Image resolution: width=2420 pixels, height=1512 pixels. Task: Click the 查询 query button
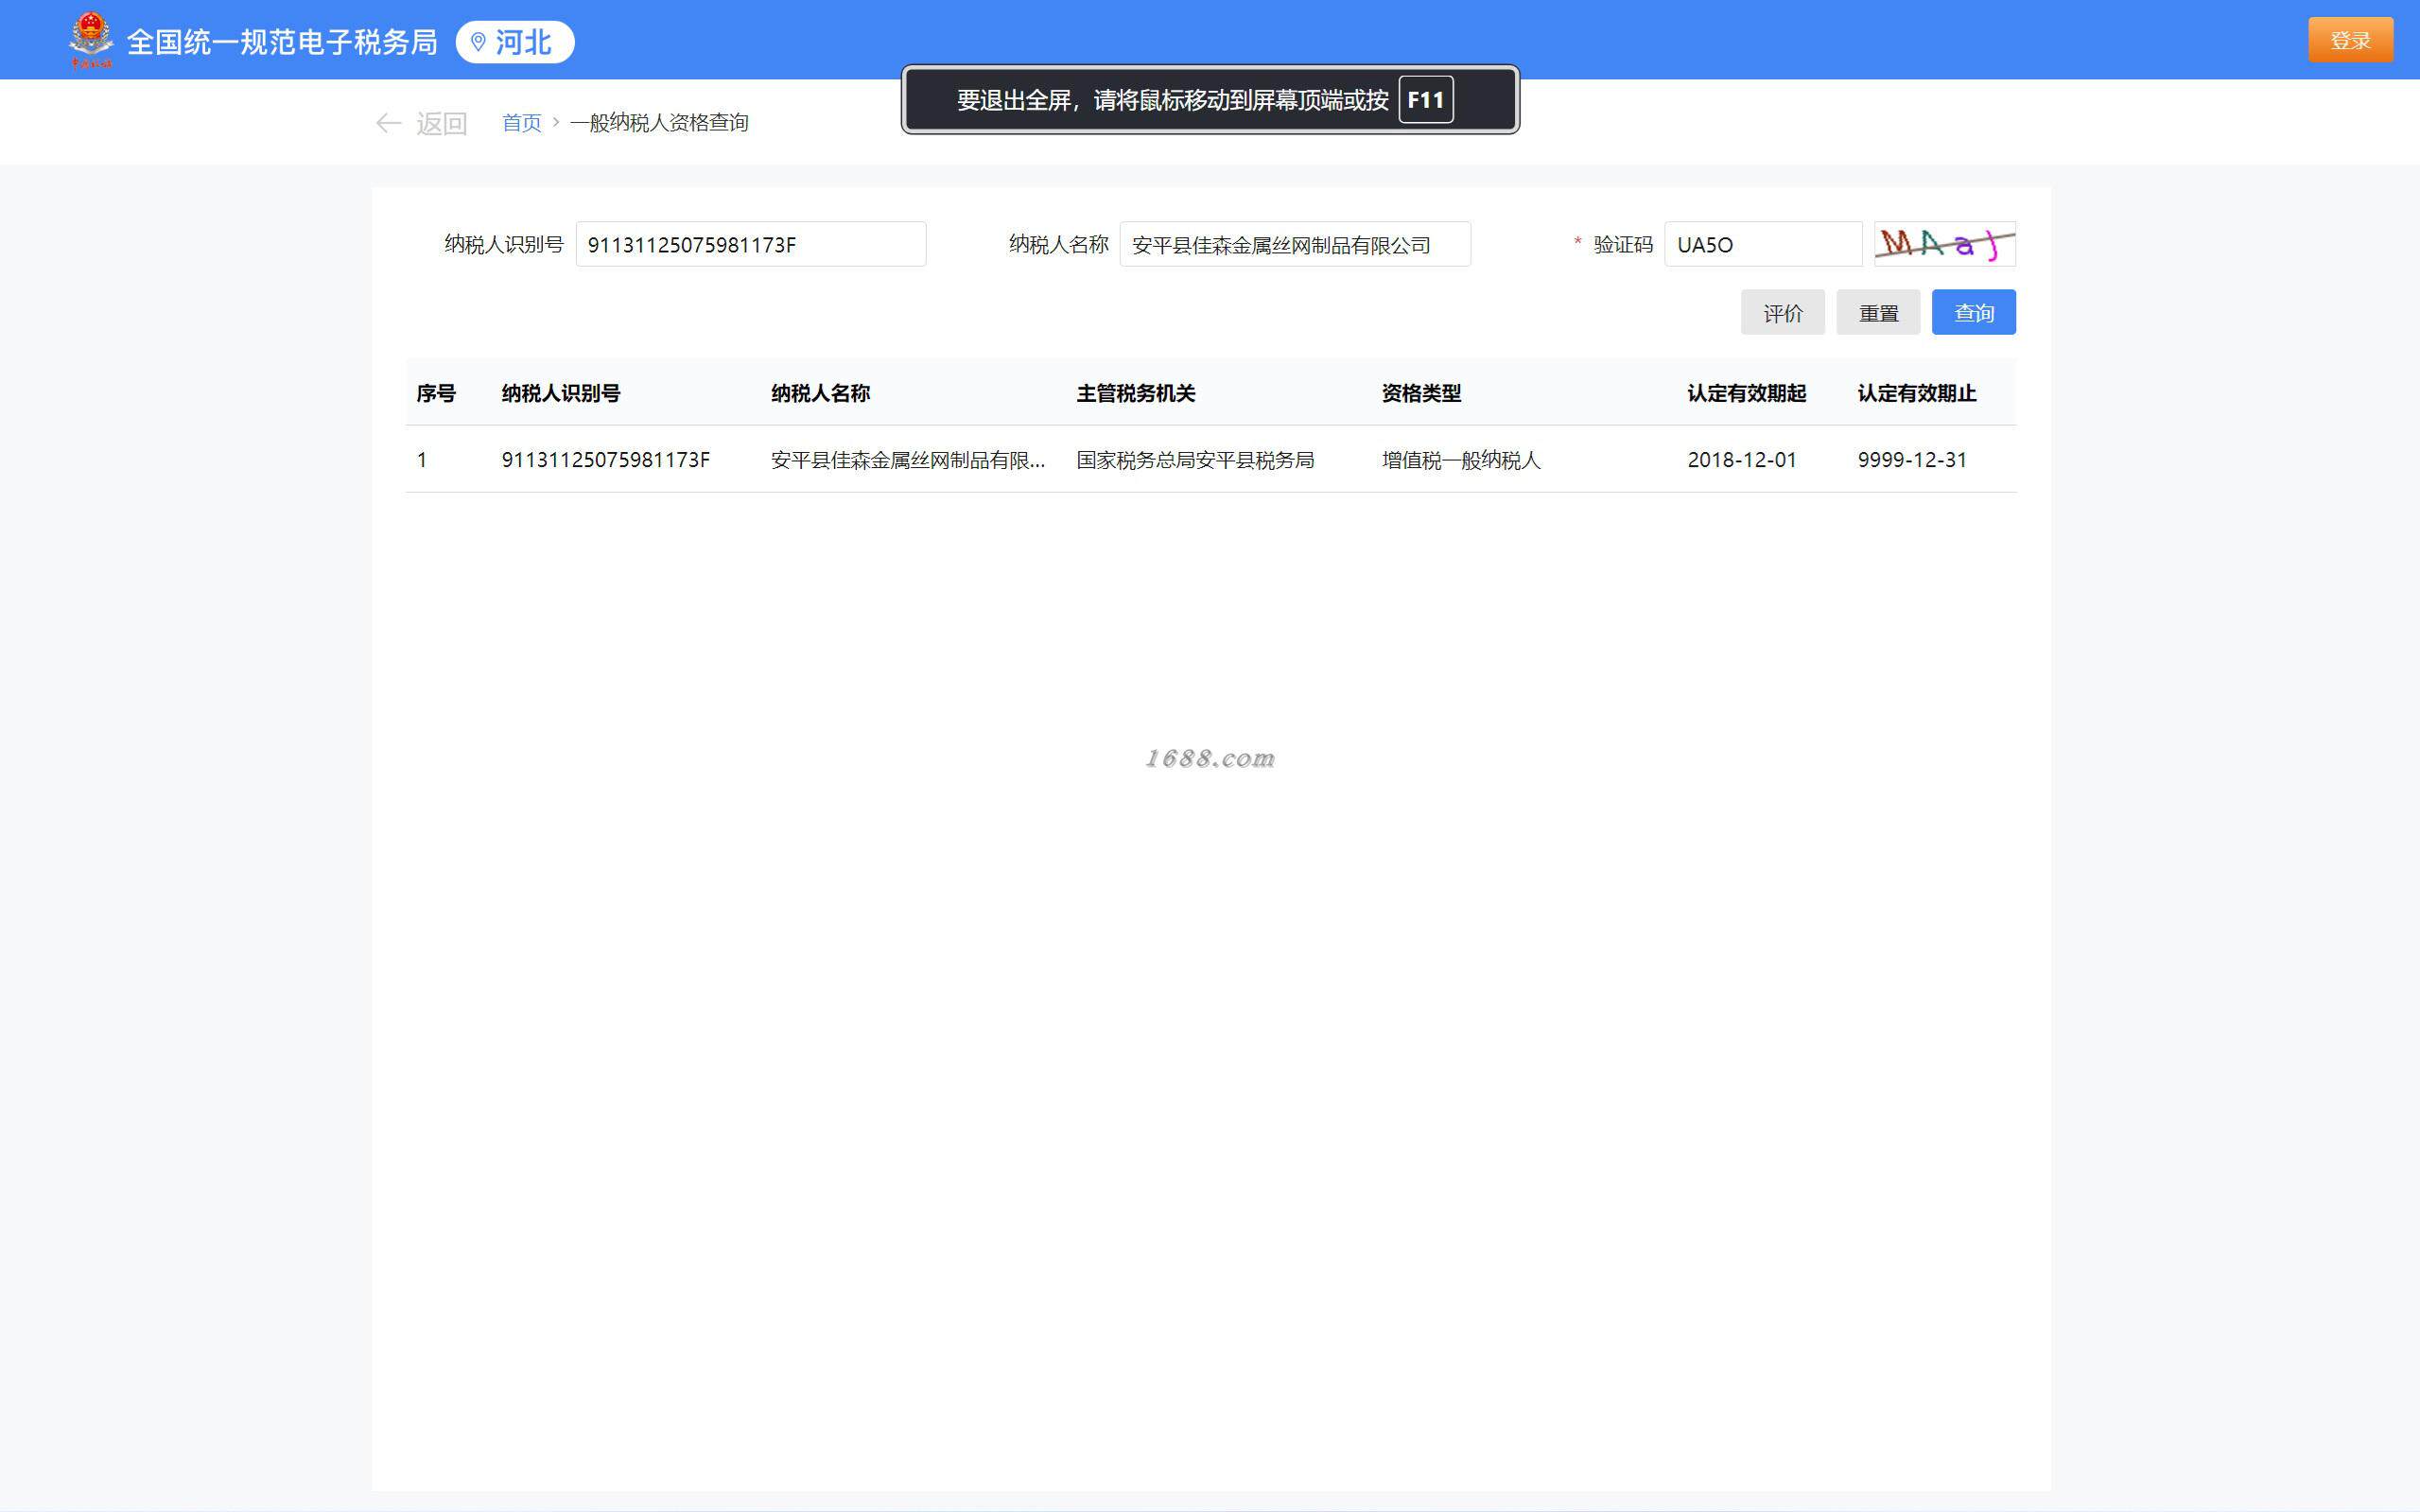1973,313
